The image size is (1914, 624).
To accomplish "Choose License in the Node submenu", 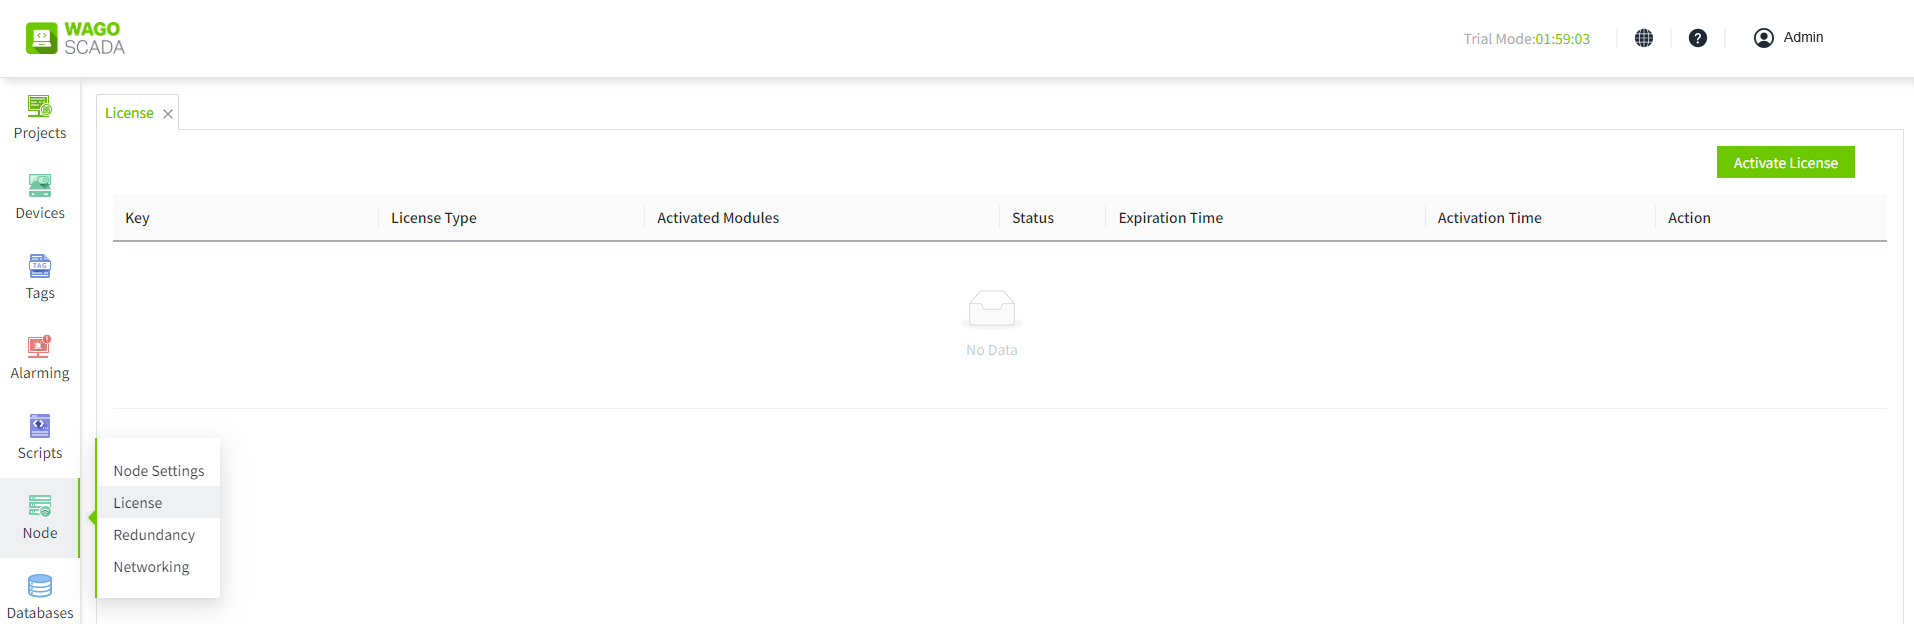I will click(138, 503).
